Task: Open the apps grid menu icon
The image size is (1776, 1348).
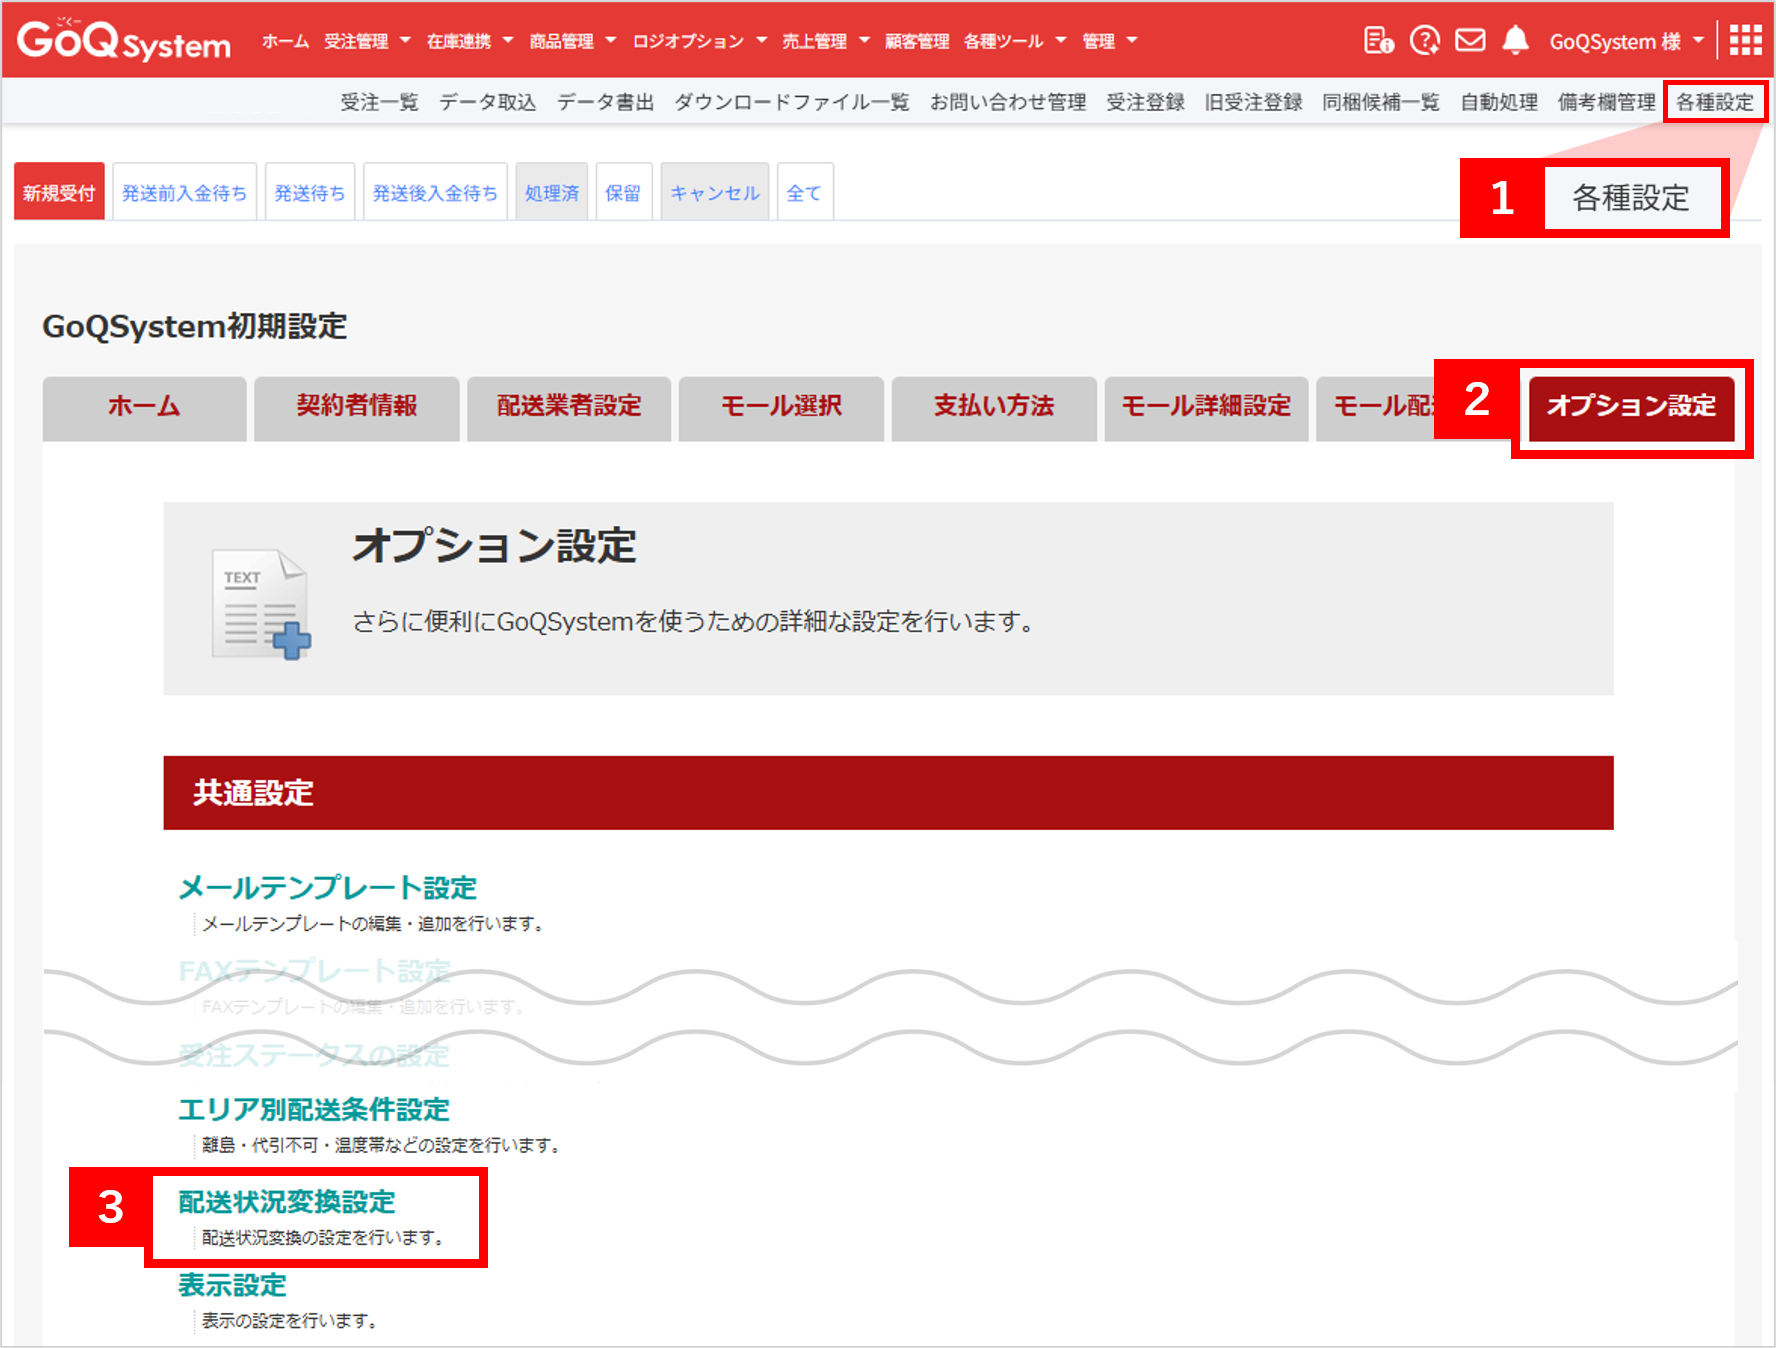Action: coord(1745,41)
